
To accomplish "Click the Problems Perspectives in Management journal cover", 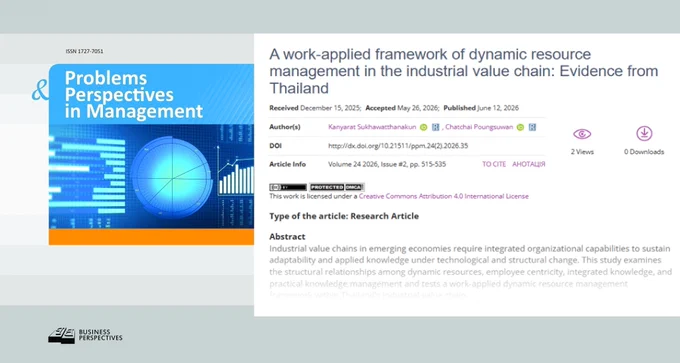I will (151, 154).
